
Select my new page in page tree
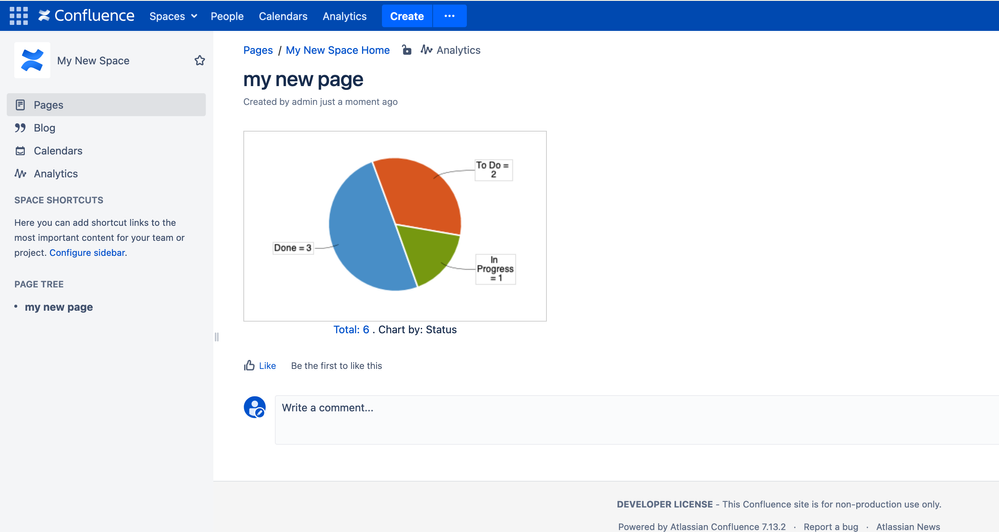[x=59, y=306]
